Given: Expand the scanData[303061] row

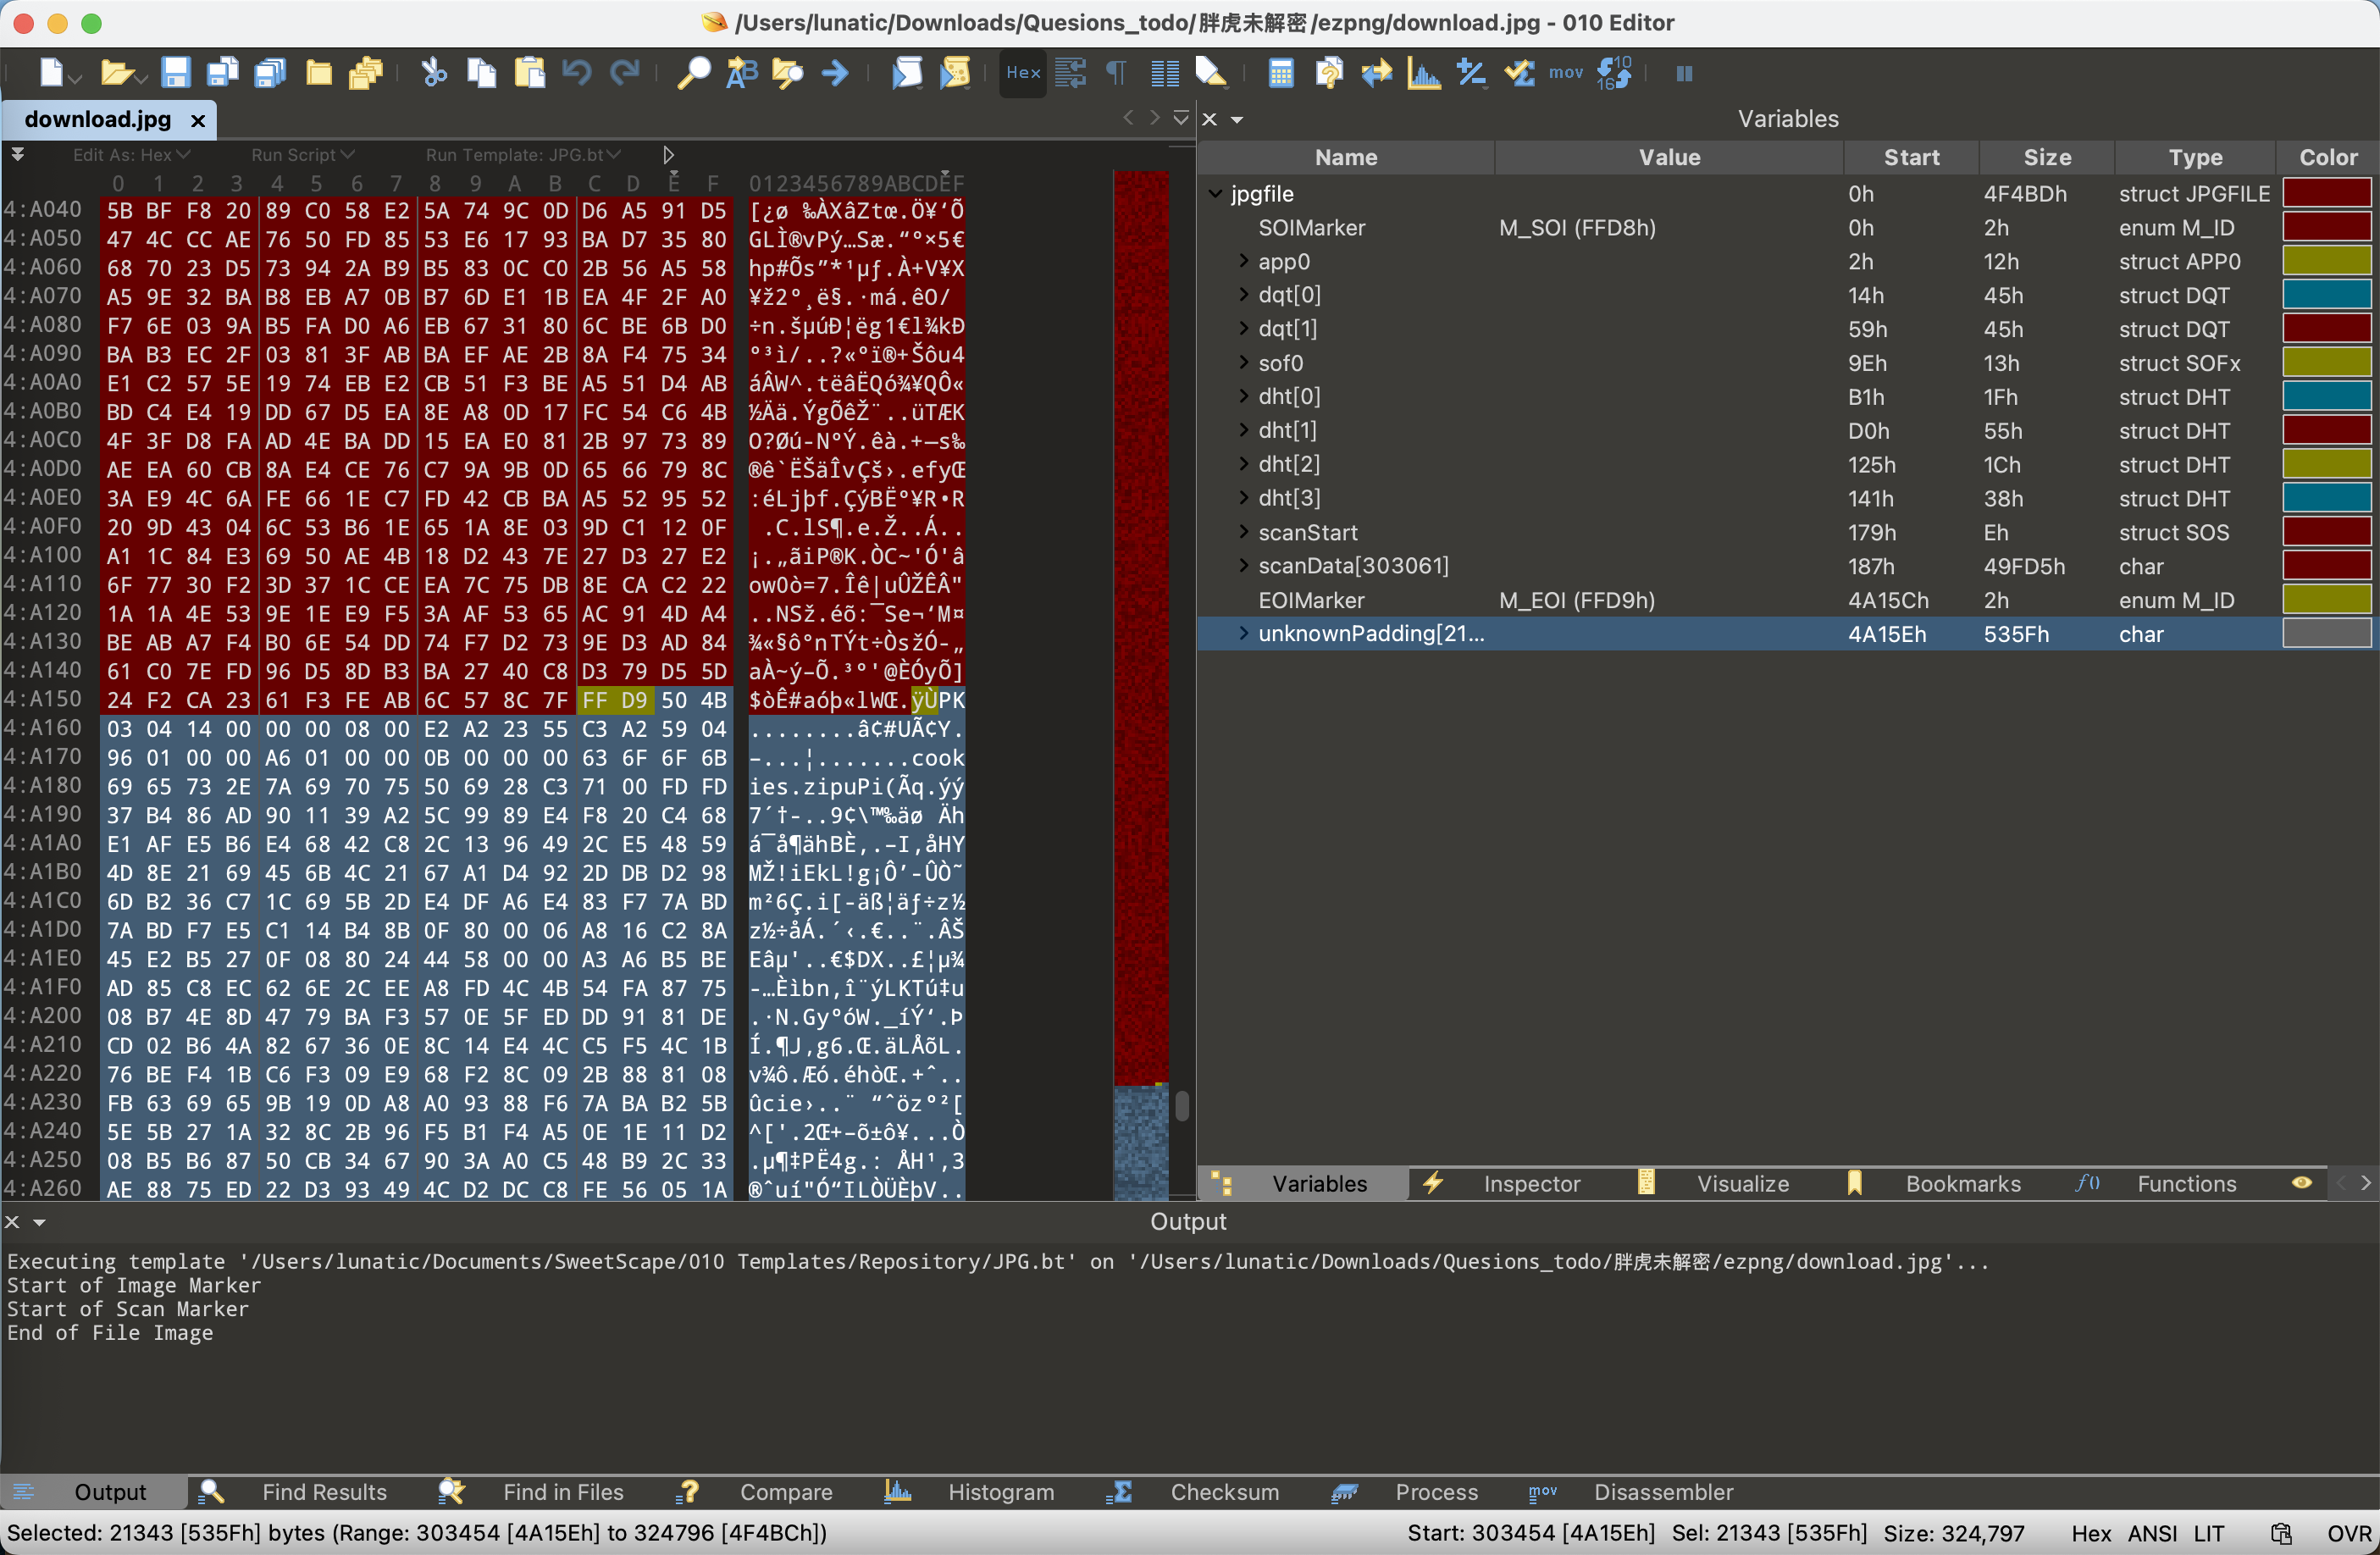Looking at the screenshot, I should [1244, 565].
